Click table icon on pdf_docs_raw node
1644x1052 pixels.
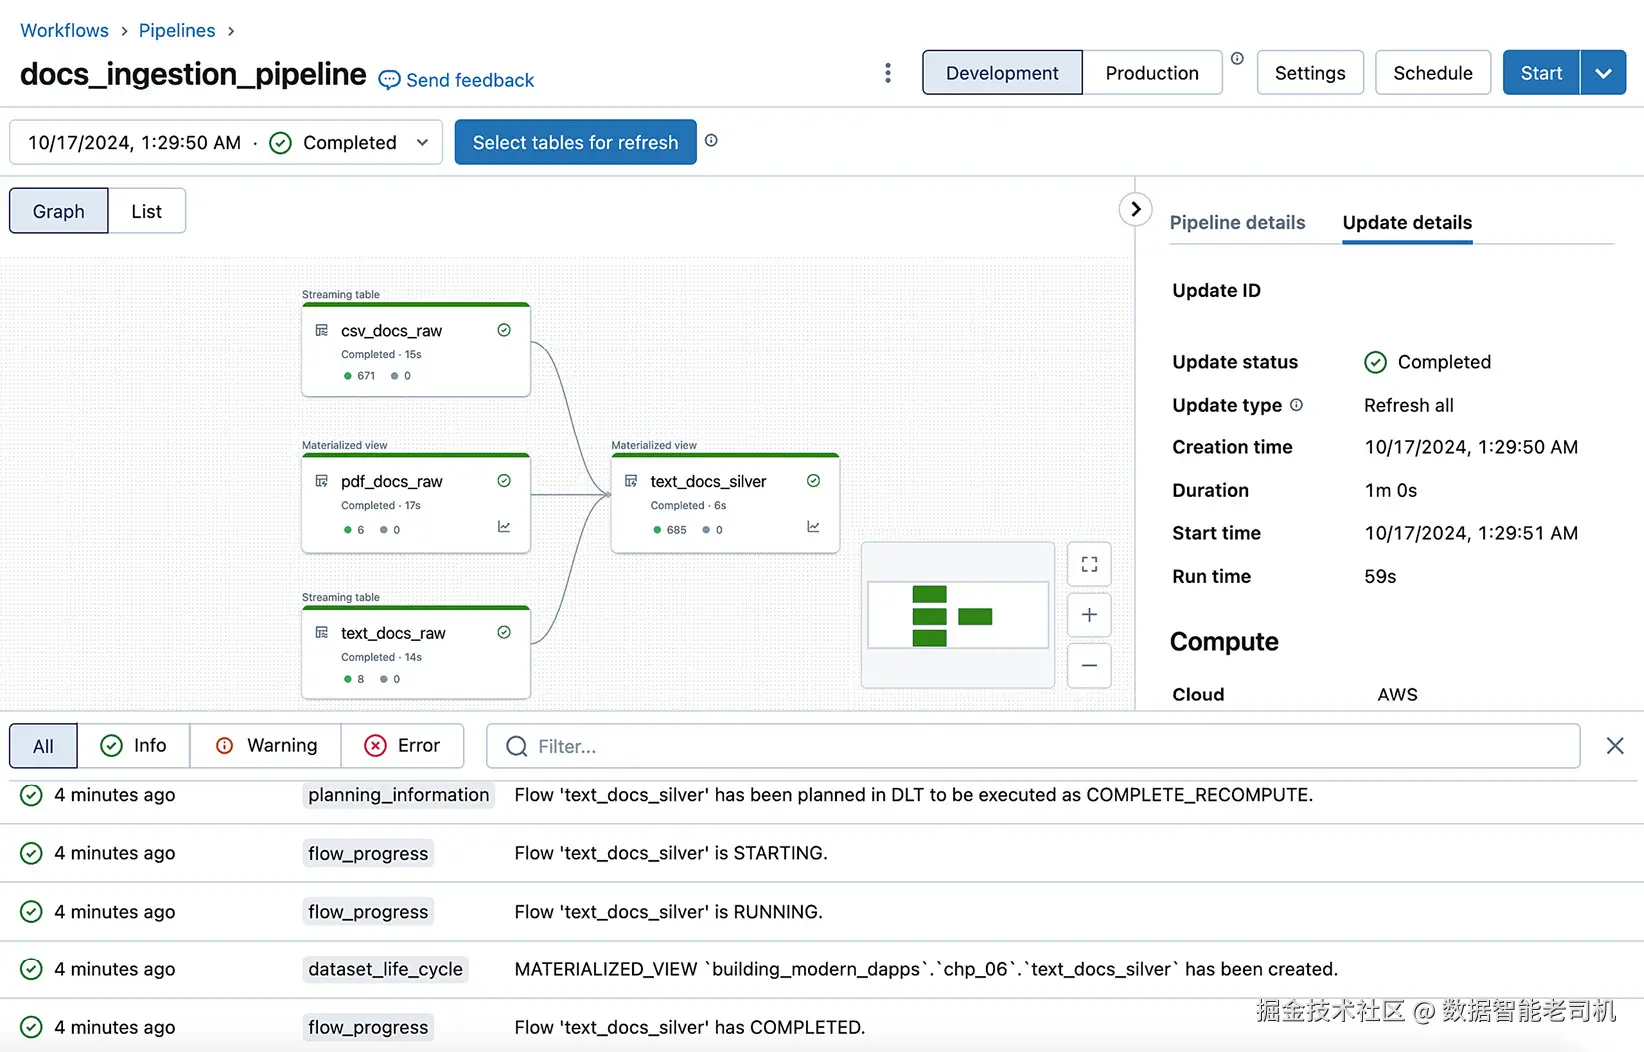322,481
